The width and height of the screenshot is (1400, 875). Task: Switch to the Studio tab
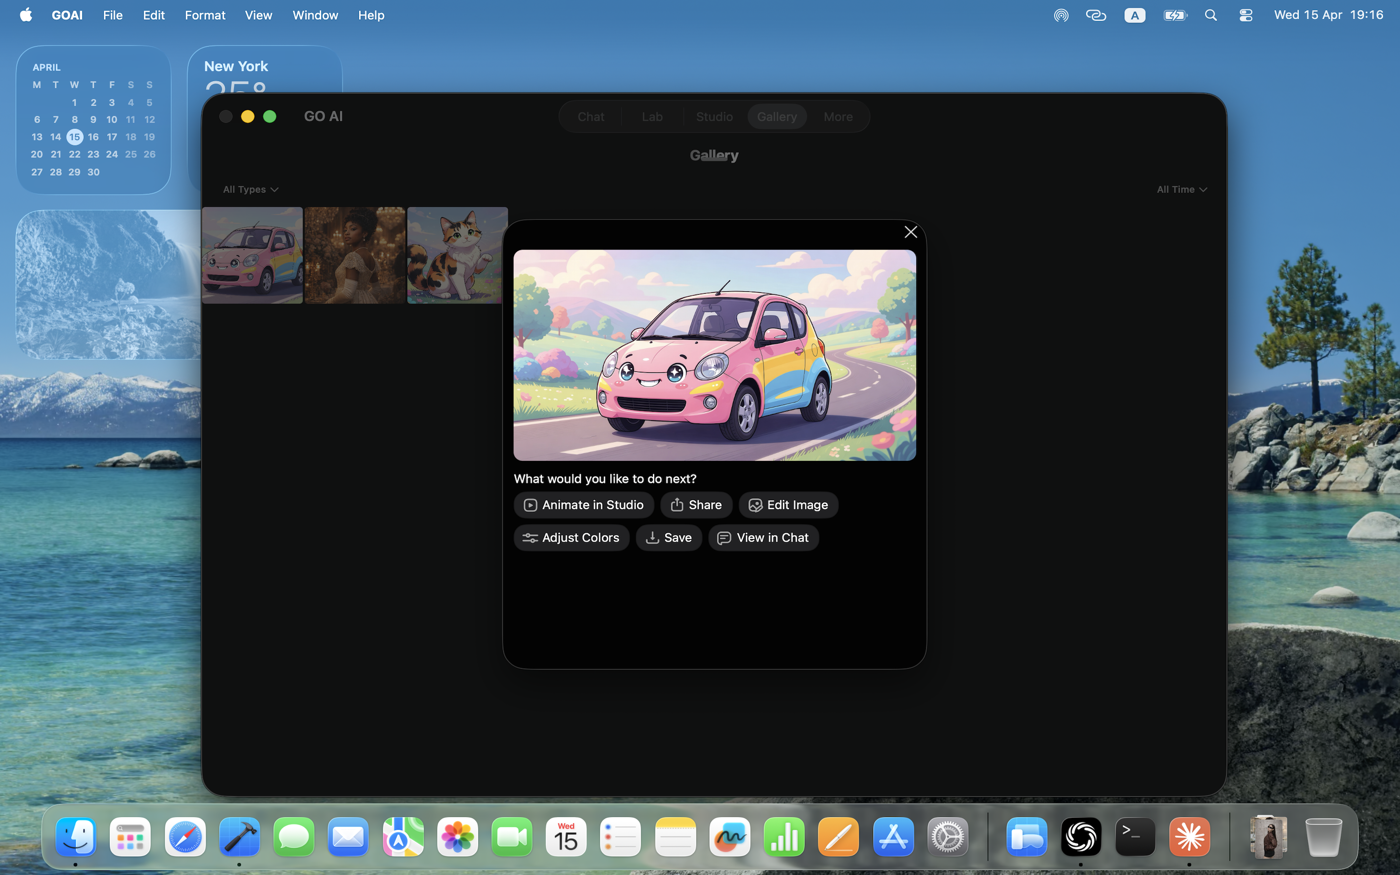pyautogui.click(x=714, y=116)
